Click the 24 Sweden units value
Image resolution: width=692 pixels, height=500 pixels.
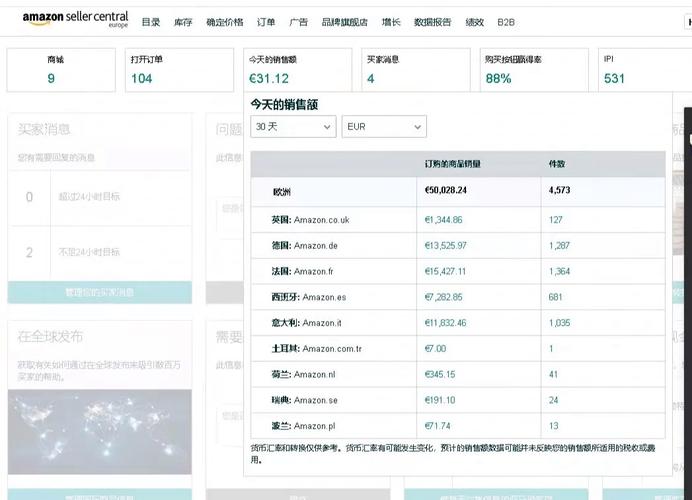pos(553,400)
